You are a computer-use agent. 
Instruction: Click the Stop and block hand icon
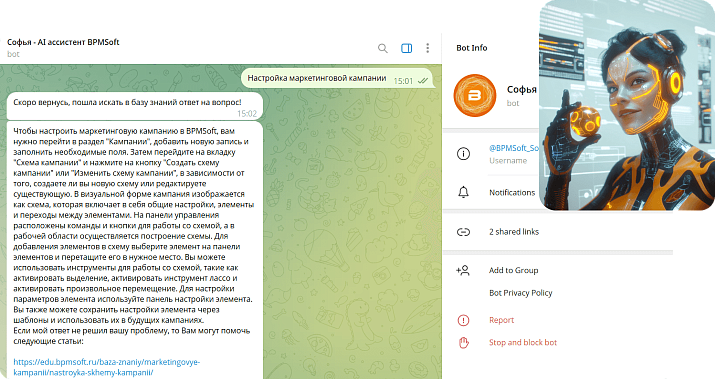coord(463,343)
